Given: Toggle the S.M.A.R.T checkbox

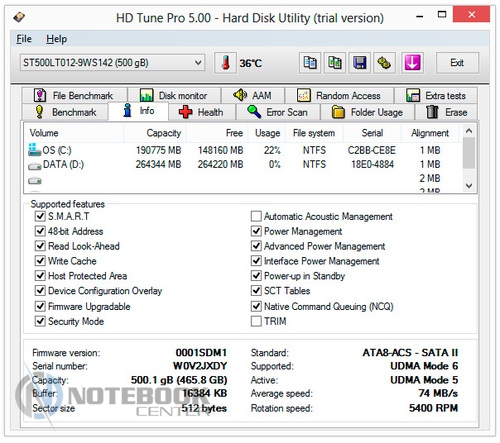Looking at the screenshot, I should 40,216.
